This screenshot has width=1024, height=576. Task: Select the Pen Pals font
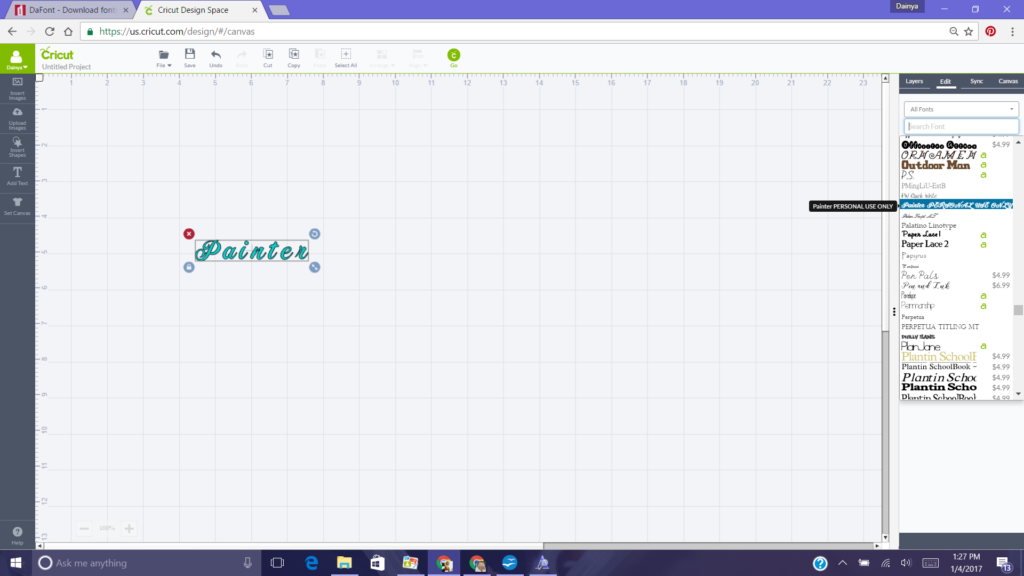point(920,275)
